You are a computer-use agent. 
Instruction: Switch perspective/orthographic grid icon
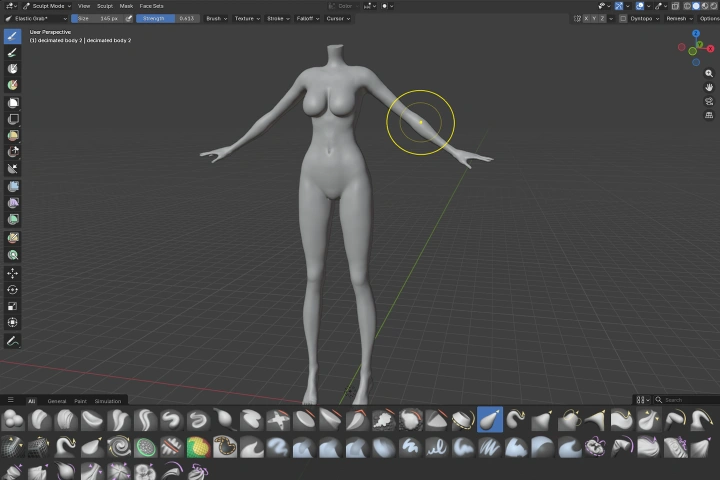pyautogui.click(x=709, y=115)
